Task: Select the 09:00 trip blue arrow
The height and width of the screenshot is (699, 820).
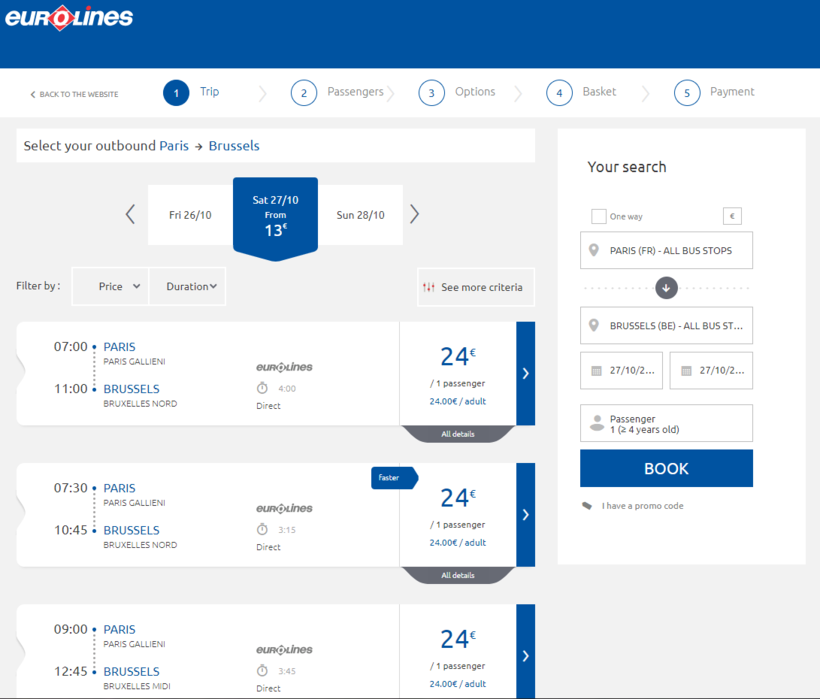Action: click(525, 655)
